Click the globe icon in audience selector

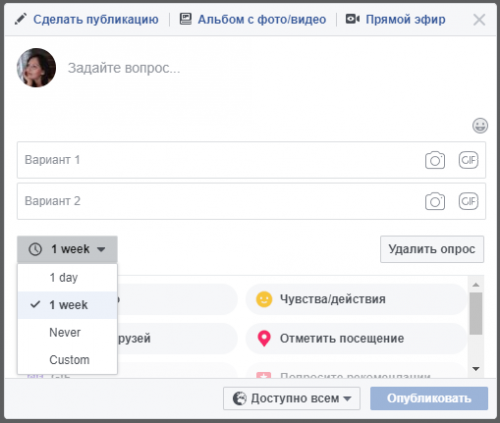pos(240,398)
